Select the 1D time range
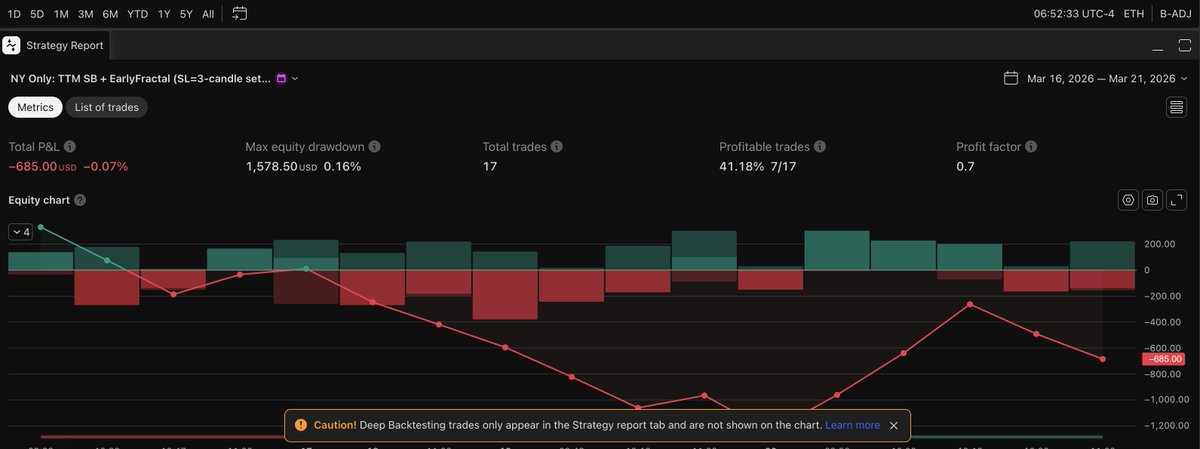 14,14
